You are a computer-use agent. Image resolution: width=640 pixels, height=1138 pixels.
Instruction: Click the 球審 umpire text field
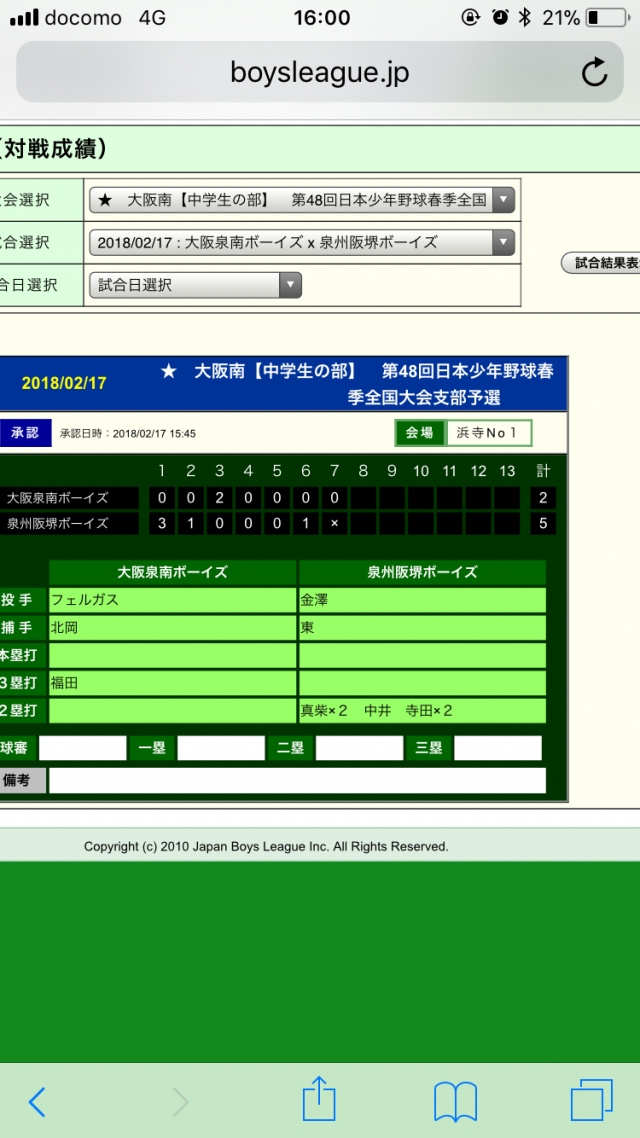(83, 748)
